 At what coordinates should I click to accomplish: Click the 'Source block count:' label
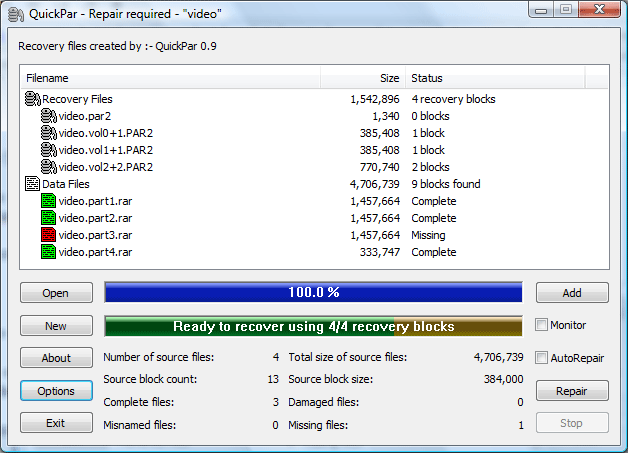point(150,379)
